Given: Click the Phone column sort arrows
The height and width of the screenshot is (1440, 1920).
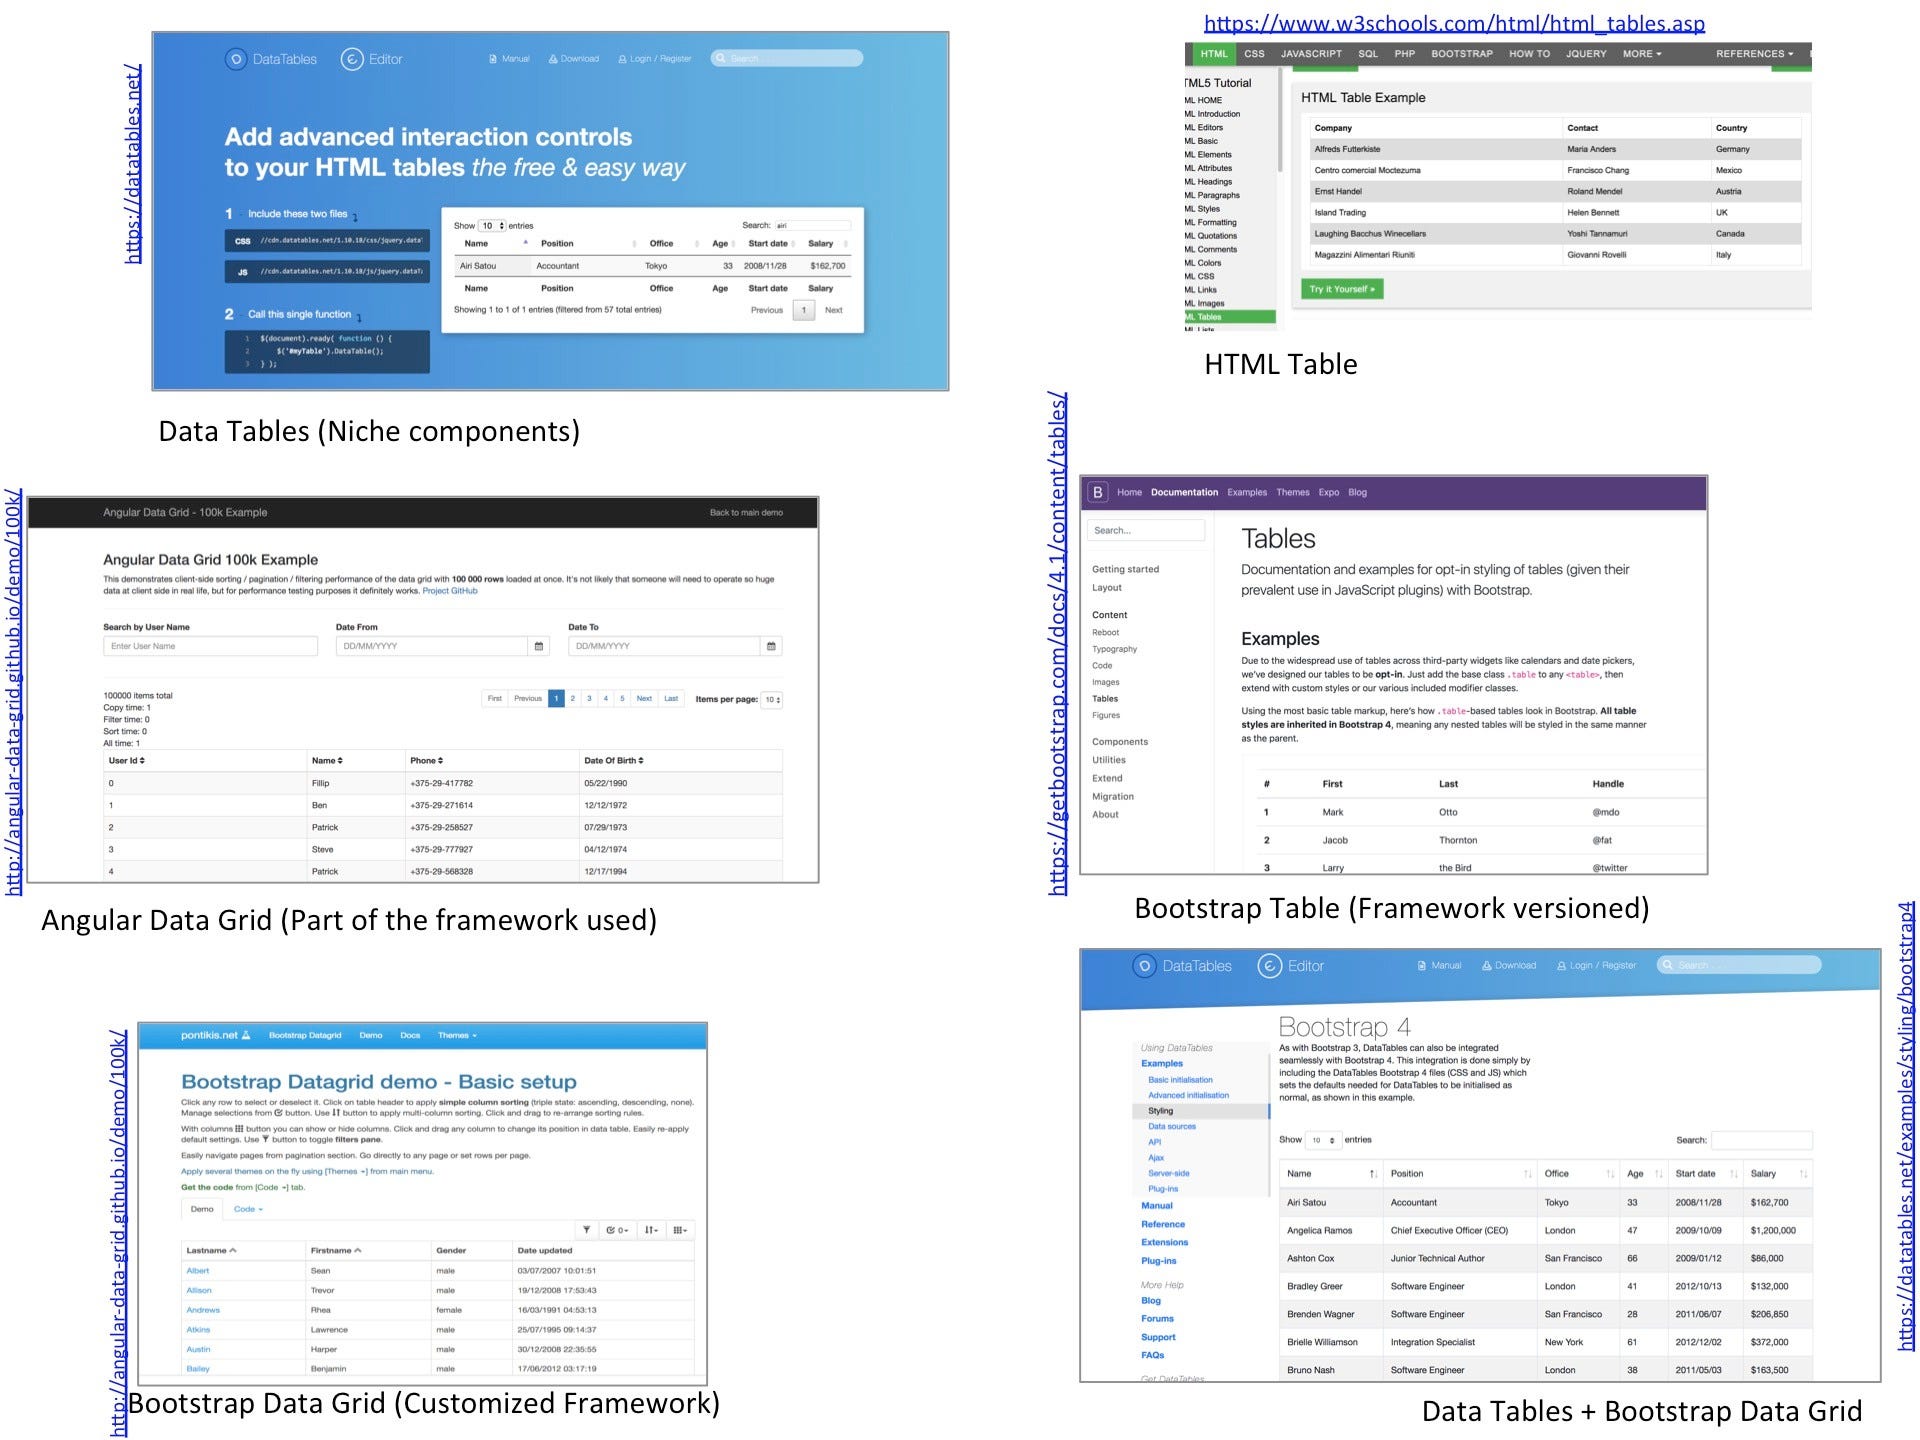Looking at the screenshot, I should point(440,761).
